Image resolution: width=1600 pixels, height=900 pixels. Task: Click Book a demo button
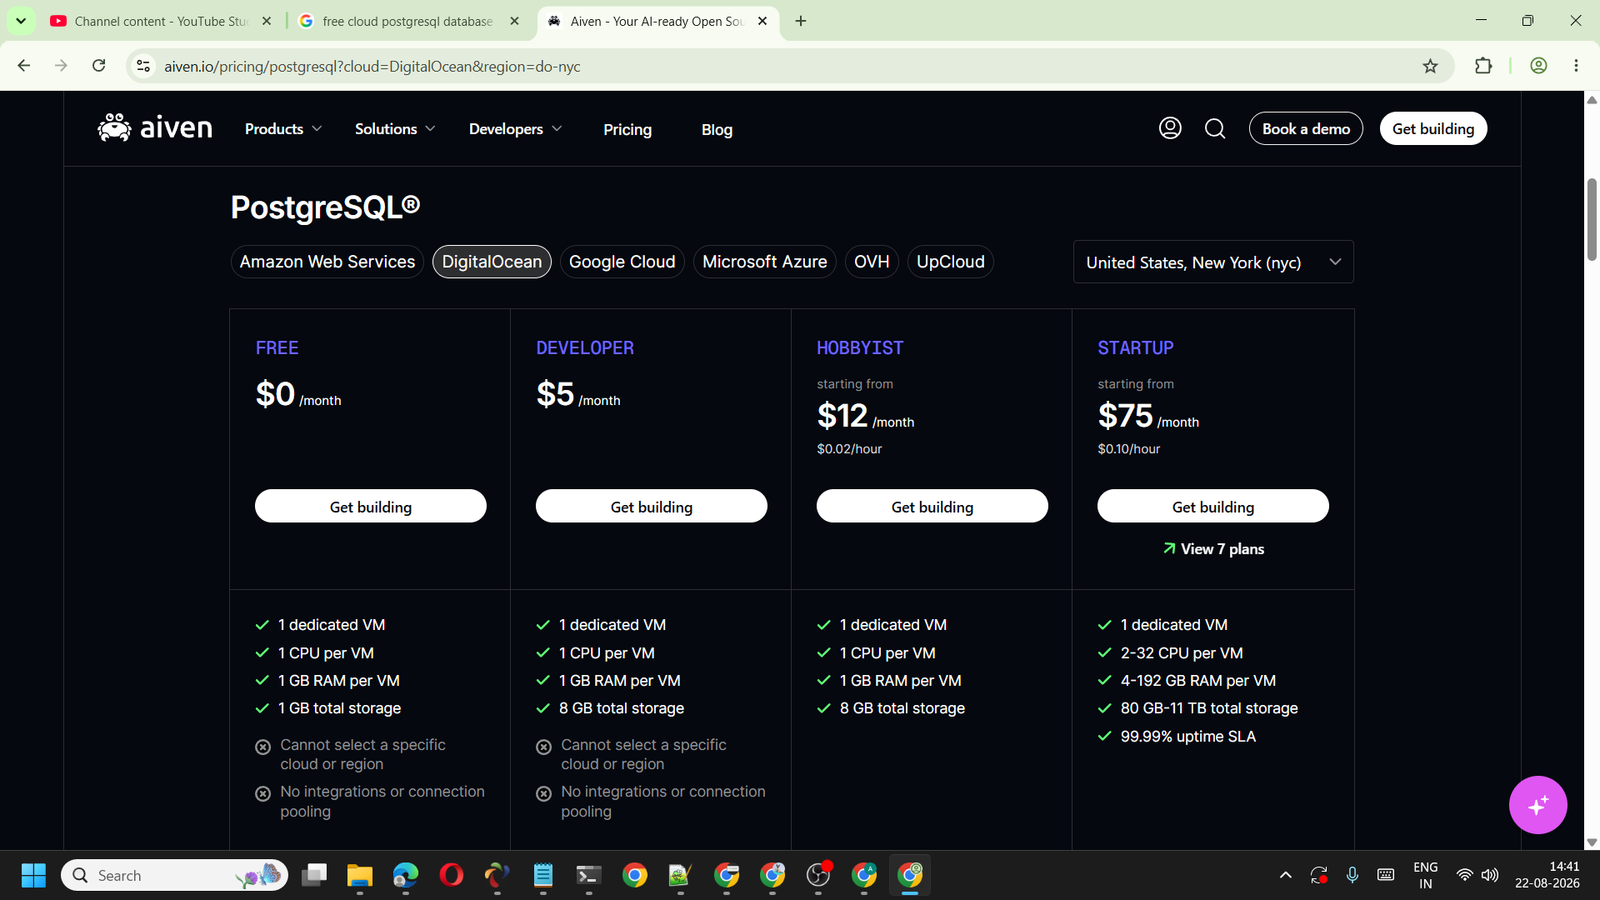(1306, 128)
